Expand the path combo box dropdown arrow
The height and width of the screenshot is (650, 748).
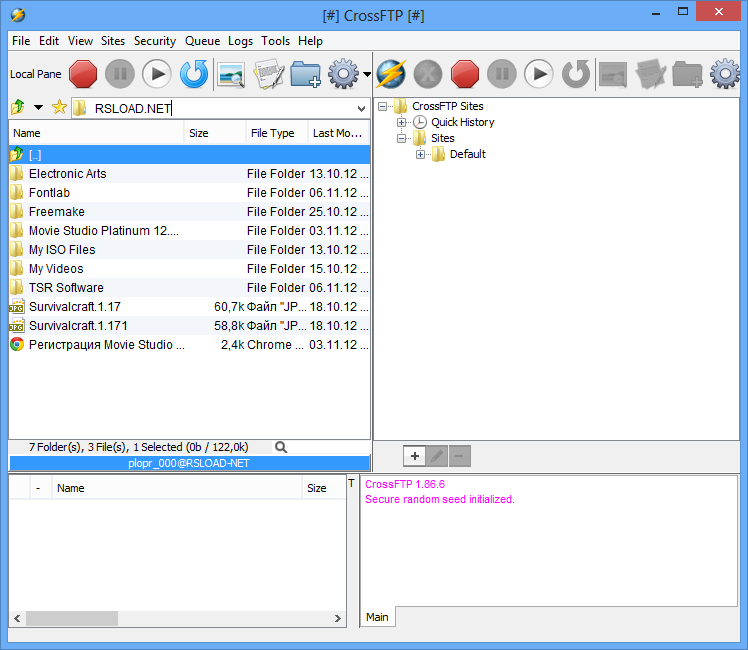[362, 109]
